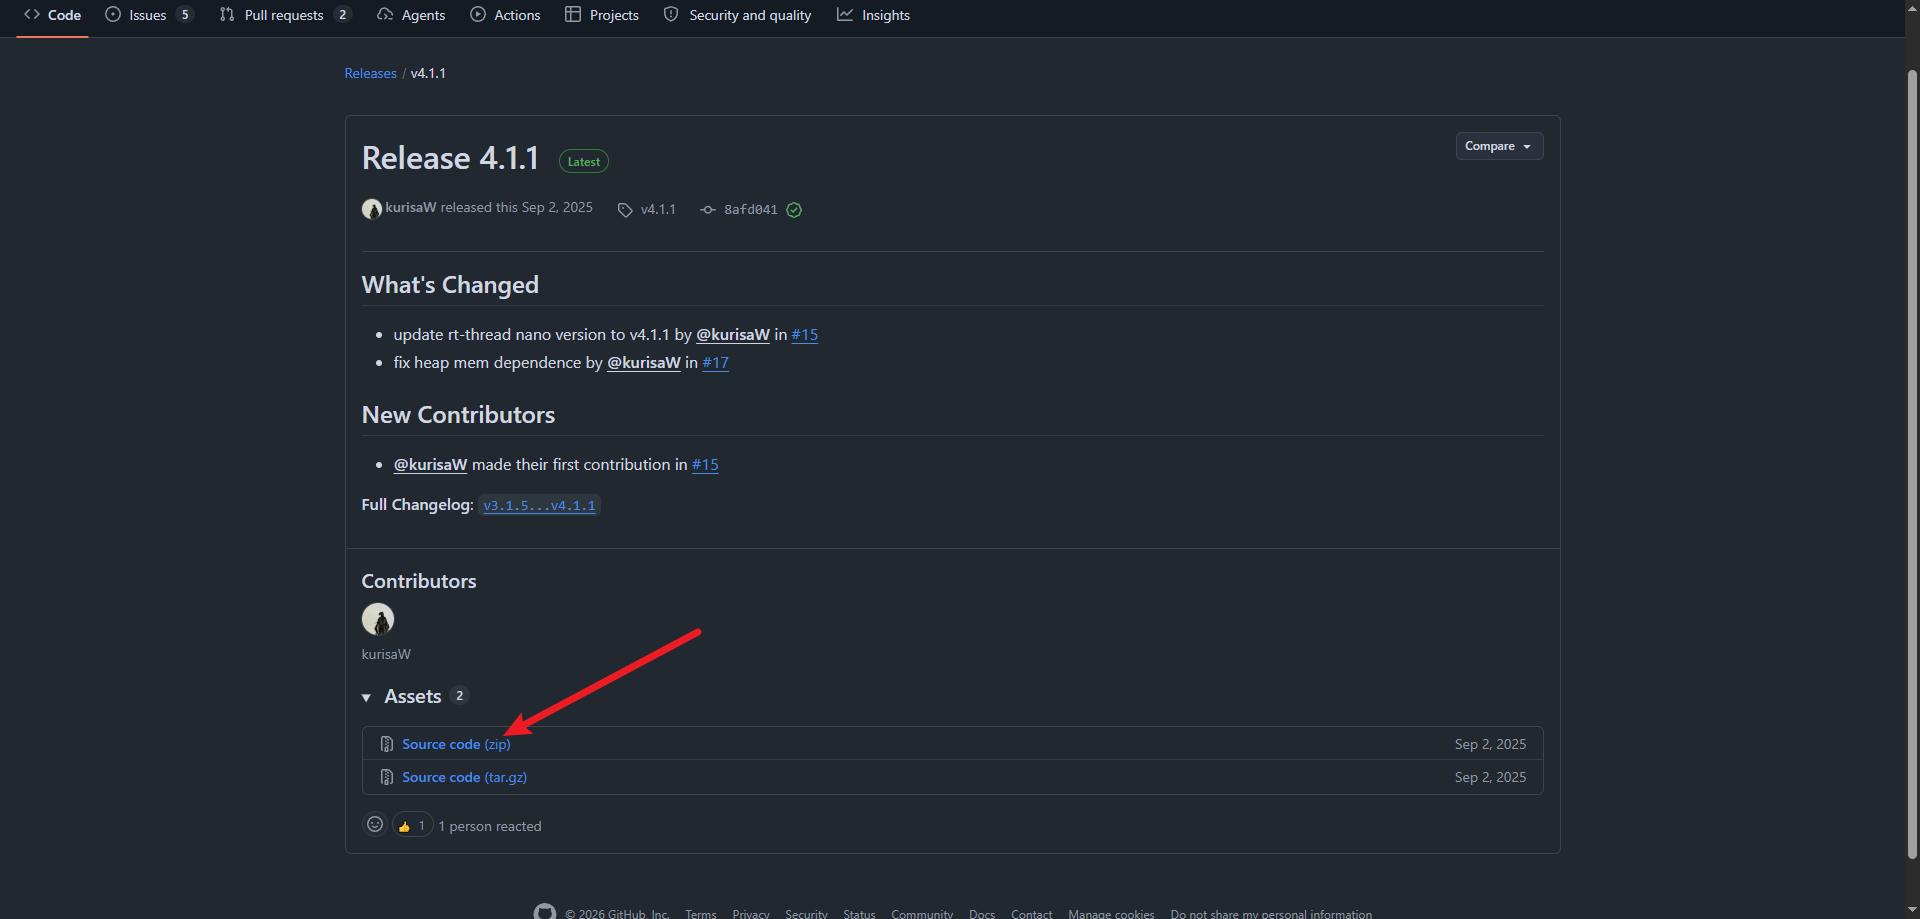The image size is (1920, 919).
Task: Open the Terms footer link
Action: click(701, 914)
